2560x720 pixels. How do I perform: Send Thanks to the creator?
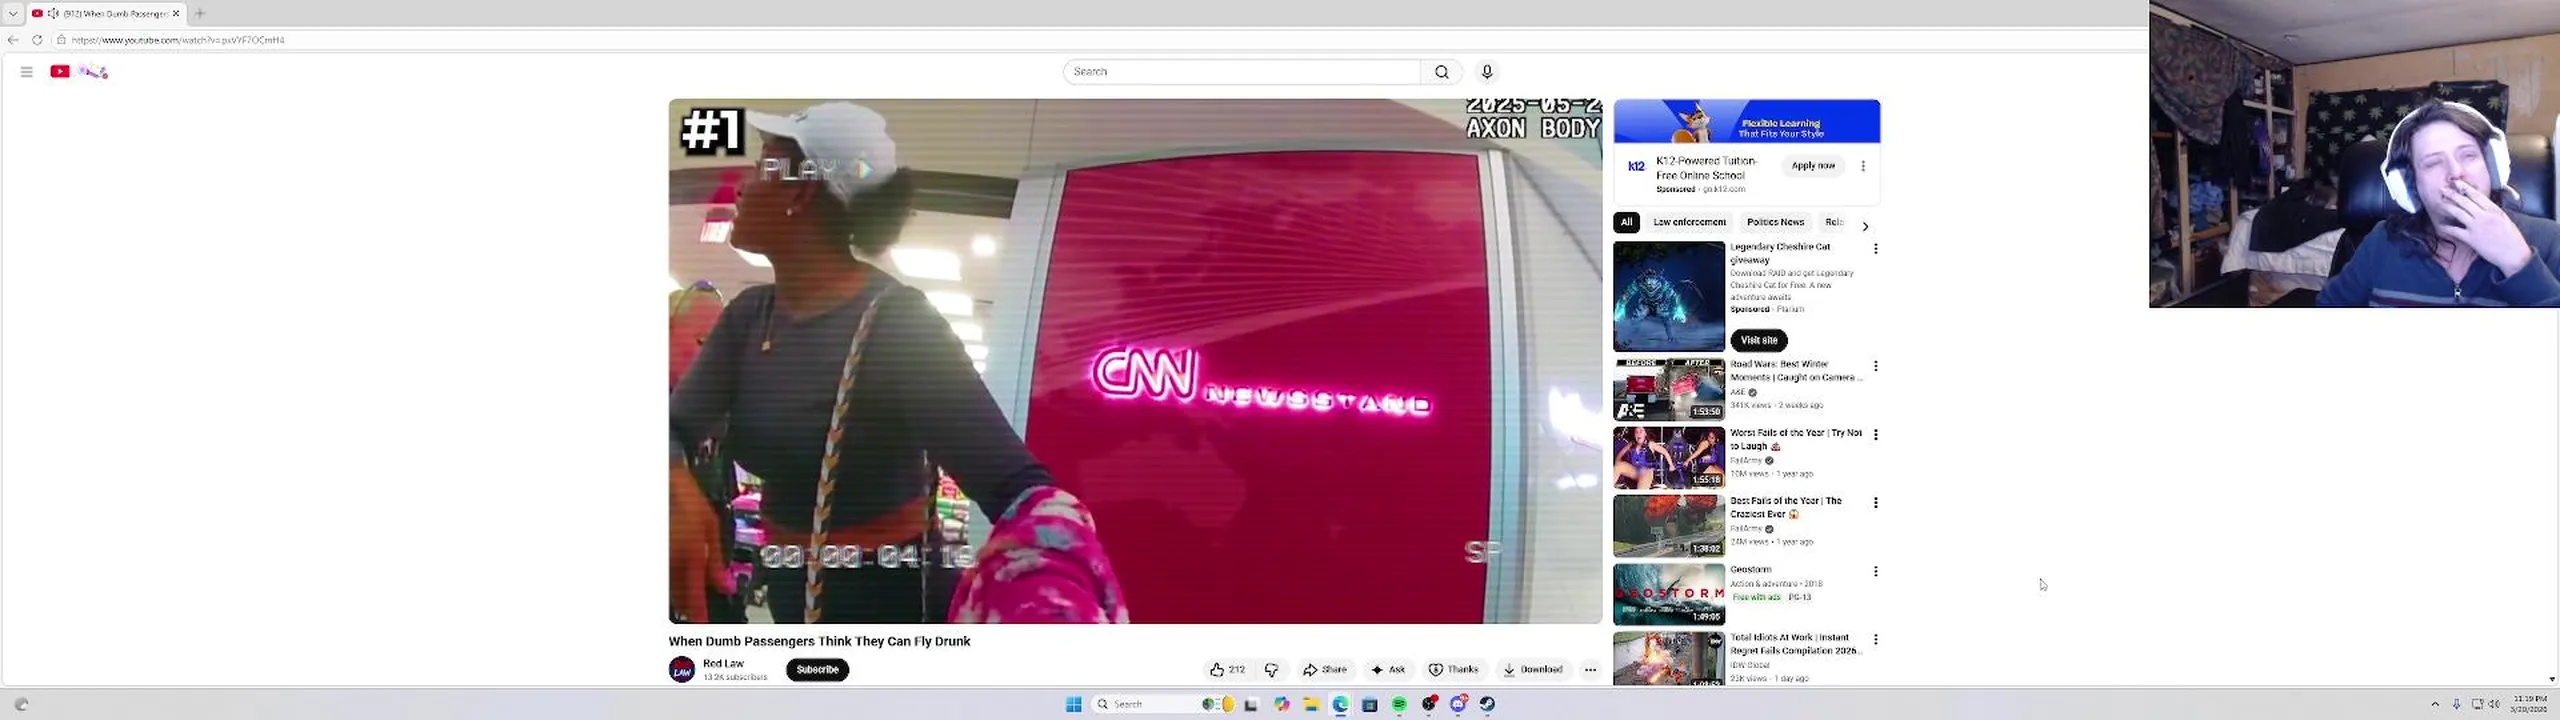[x=1453, y=670]
